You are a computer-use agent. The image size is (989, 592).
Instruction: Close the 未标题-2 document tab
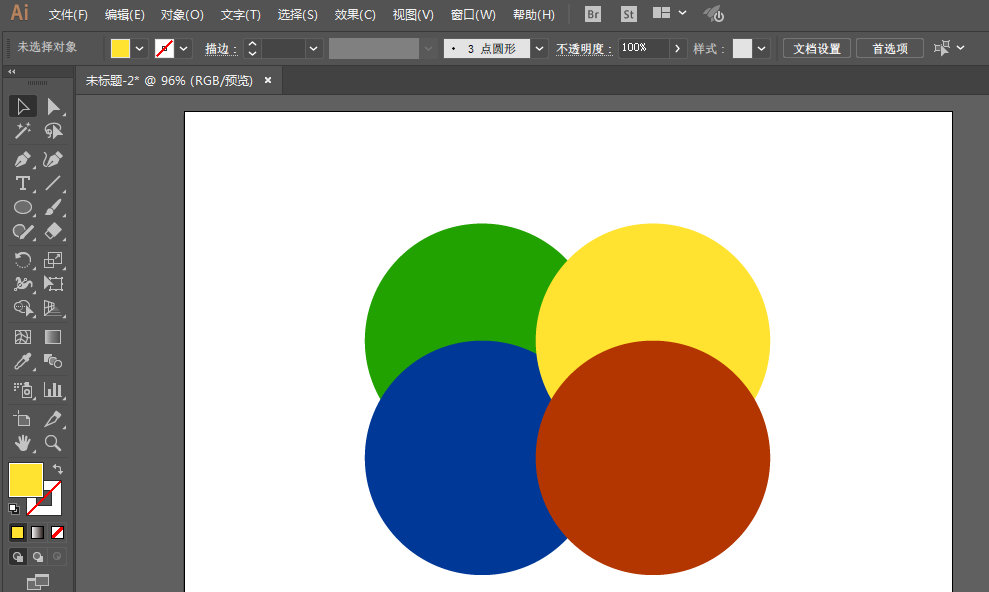pos(268,80)
